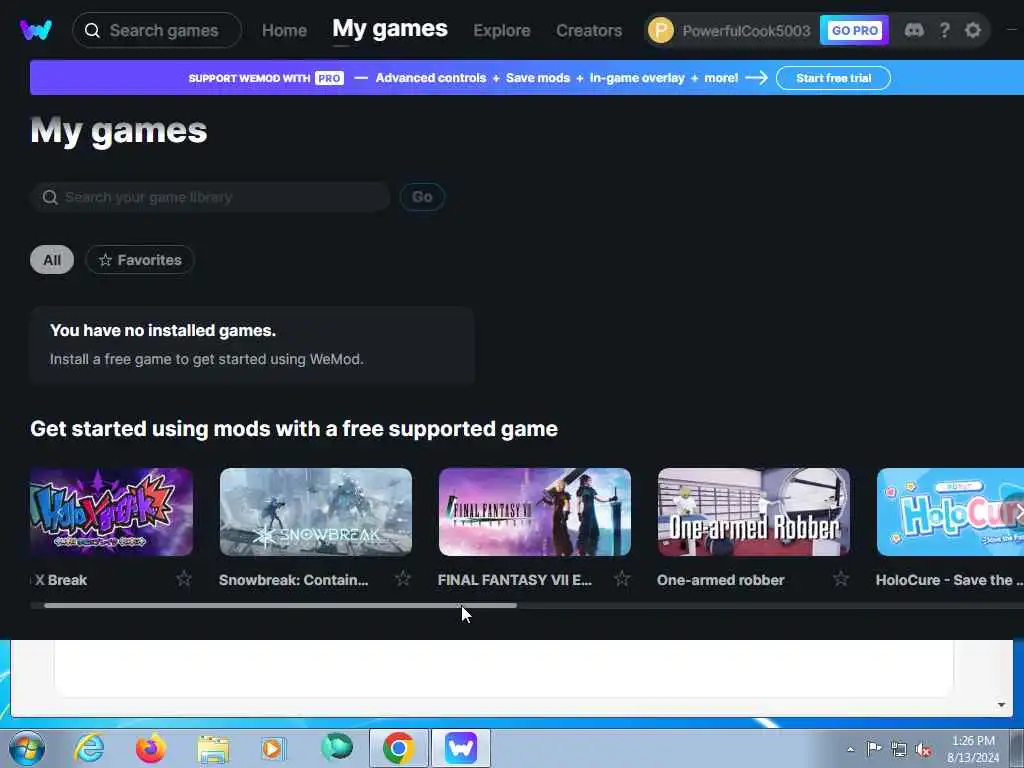Click the PowerfulCook5003 profile avatar
The image size is (1024, 768).
(x=661, y=30)
